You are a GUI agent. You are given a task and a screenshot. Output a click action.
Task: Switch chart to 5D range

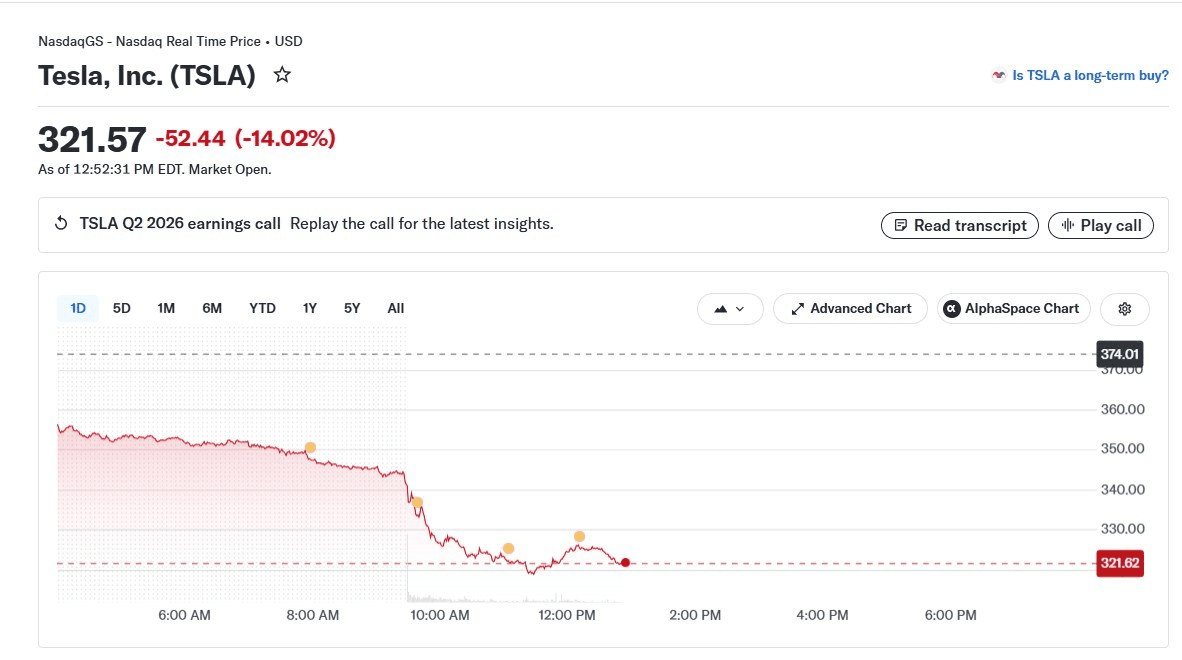click(121, 308)
